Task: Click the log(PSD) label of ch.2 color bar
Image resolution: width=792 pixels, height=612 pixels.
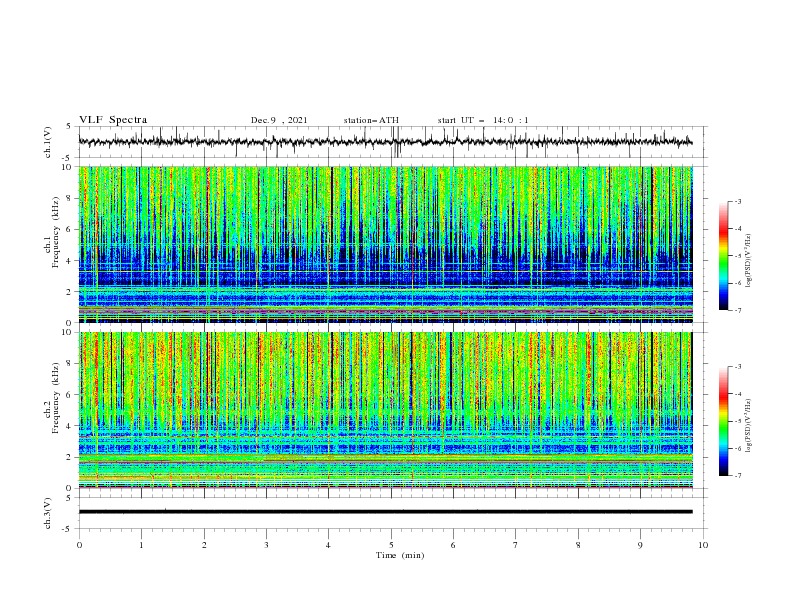Action: click(749, 425)
